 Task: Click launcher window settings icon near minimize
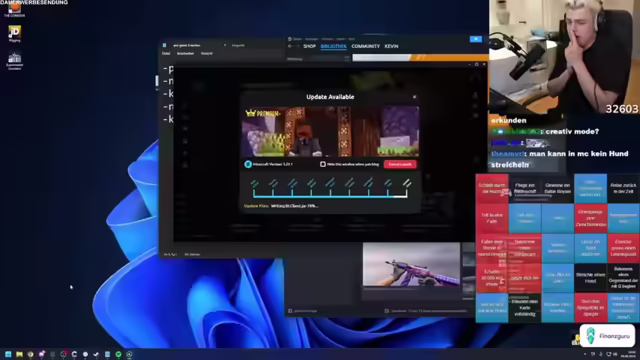pyautogui.click(x=476, y=64)
